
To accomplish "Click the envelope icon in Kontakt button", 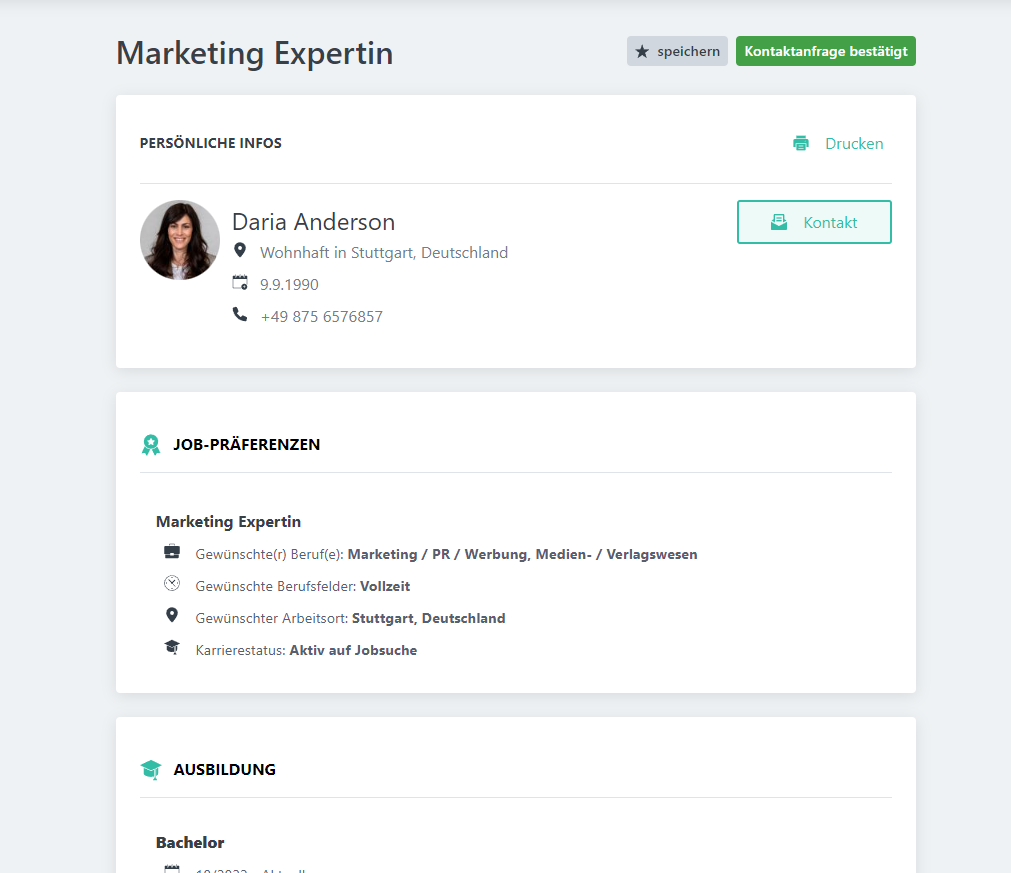I will point(779,223).
